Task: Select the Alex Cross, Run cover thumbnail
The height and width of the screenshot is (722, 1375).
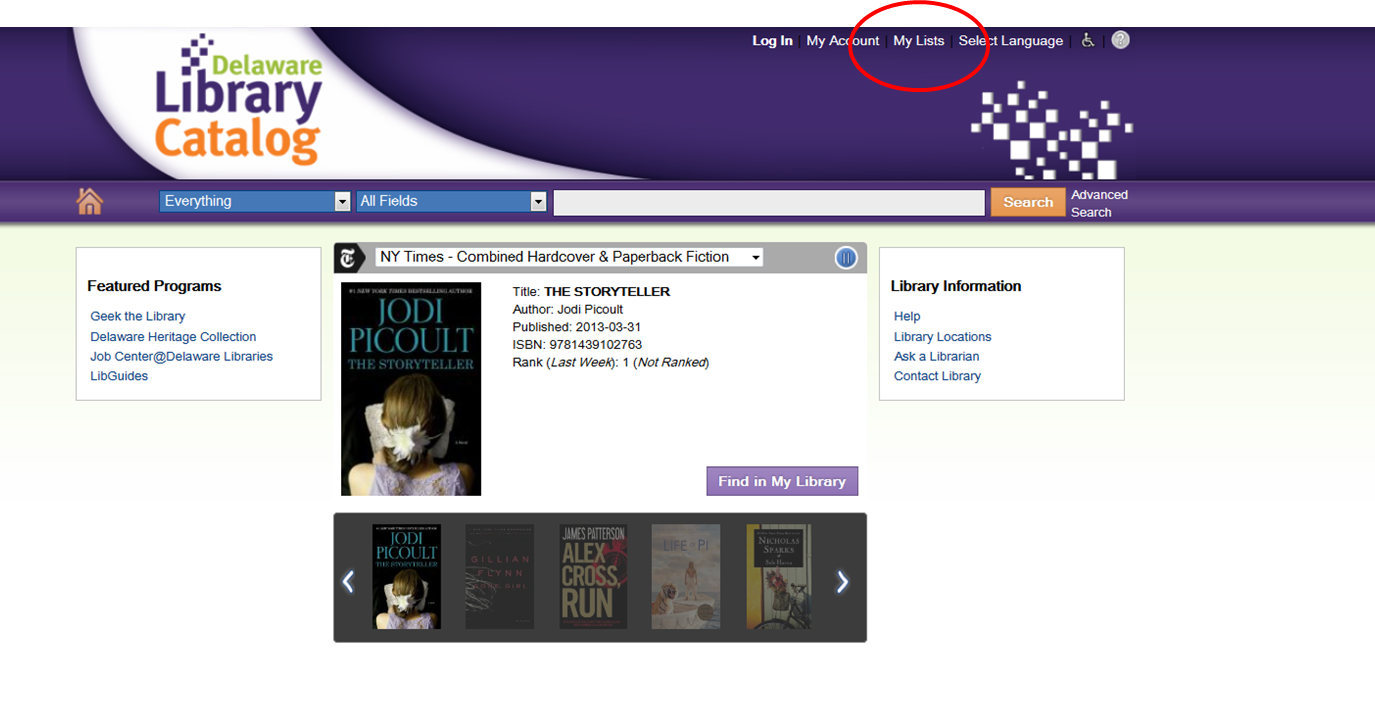Action: tap(593, 577)
